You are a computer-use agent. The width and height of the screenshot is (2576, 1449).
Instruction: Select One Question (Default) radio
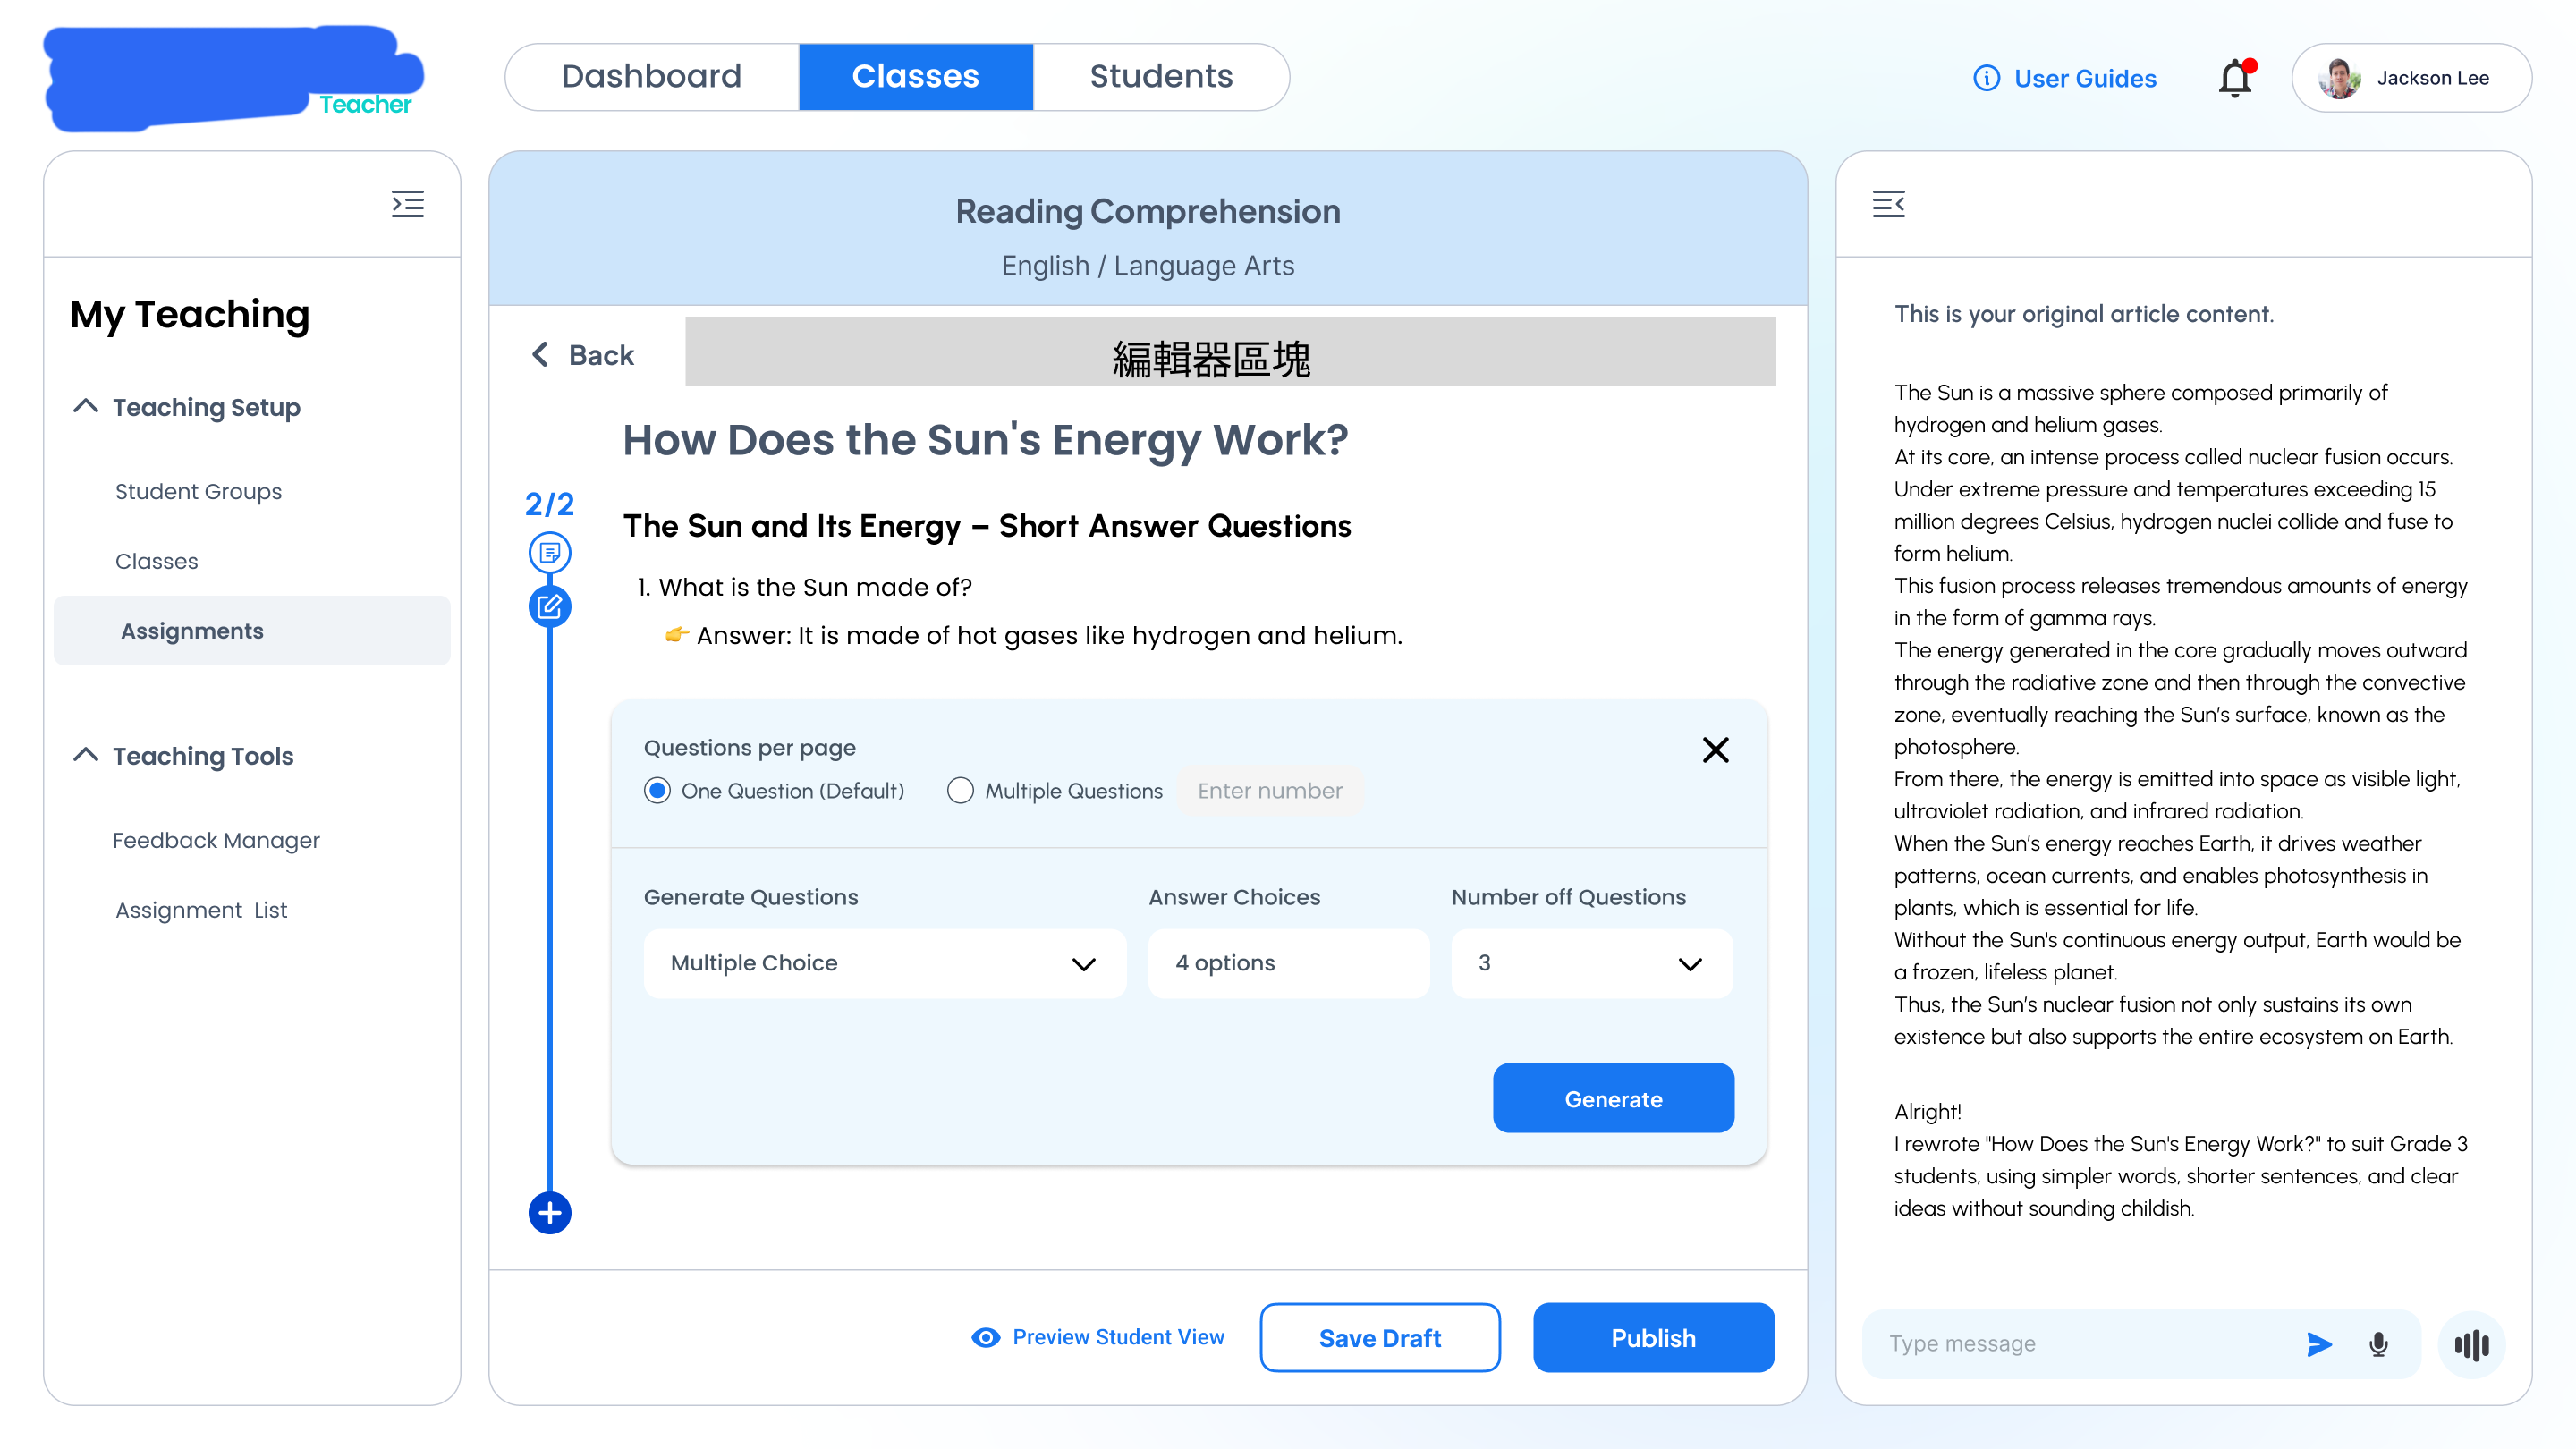tap(657, 790)
